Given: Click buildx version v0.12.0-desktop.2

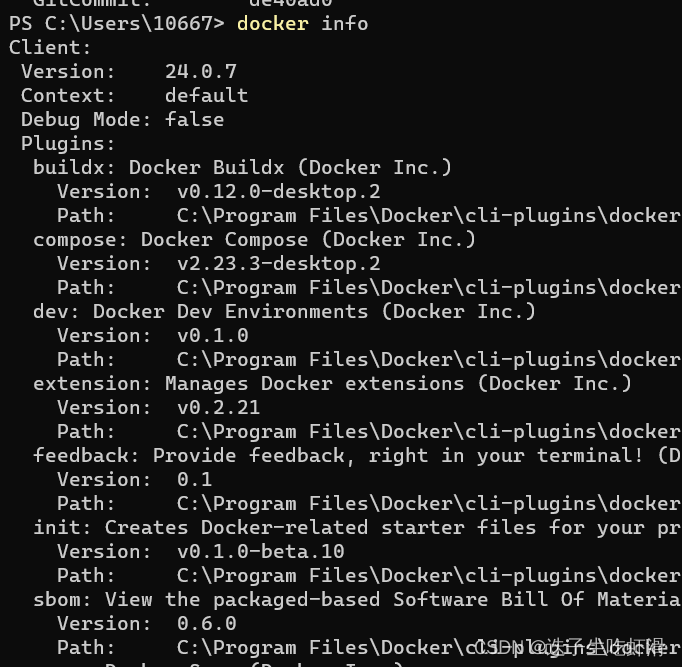Looking at the screenshot, I should 278,192.
